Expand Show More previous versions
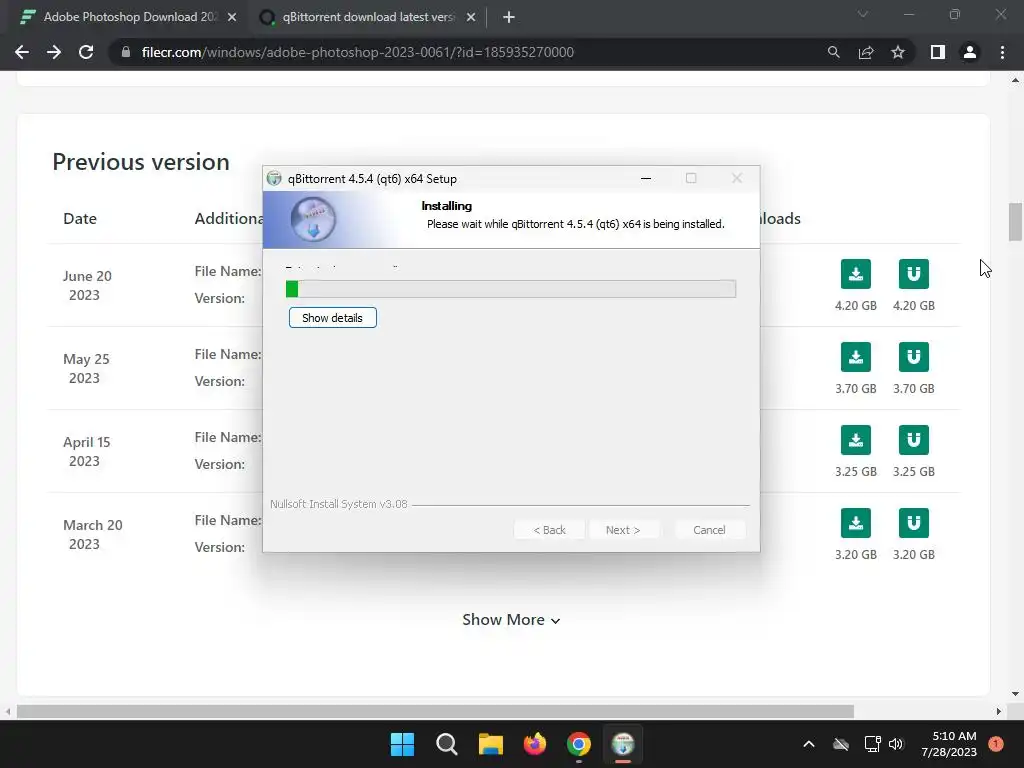This screenshot has width=1024, height=768. click(x=511, y=619)
